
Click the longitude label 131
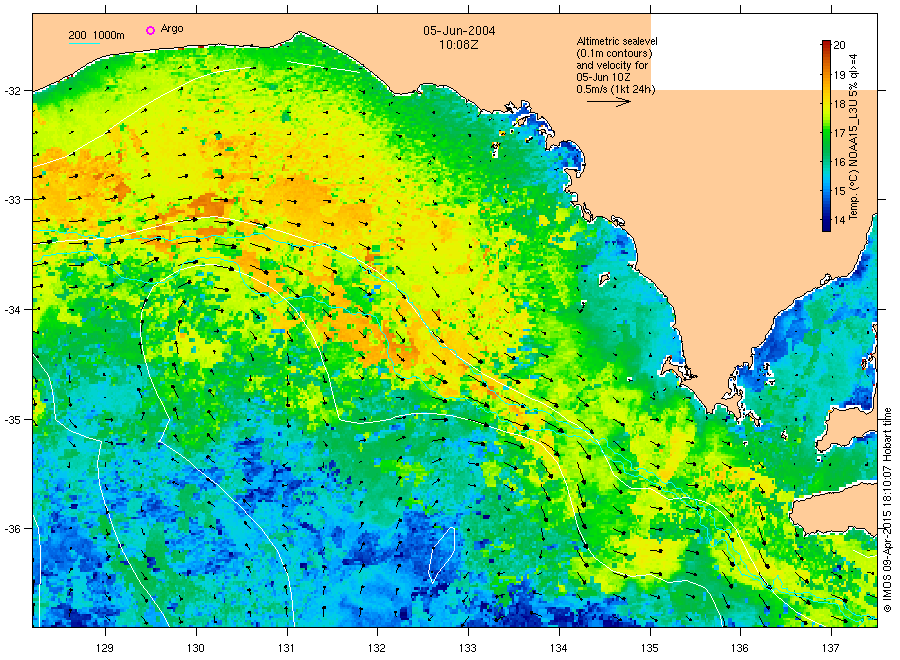coord(286,649)
